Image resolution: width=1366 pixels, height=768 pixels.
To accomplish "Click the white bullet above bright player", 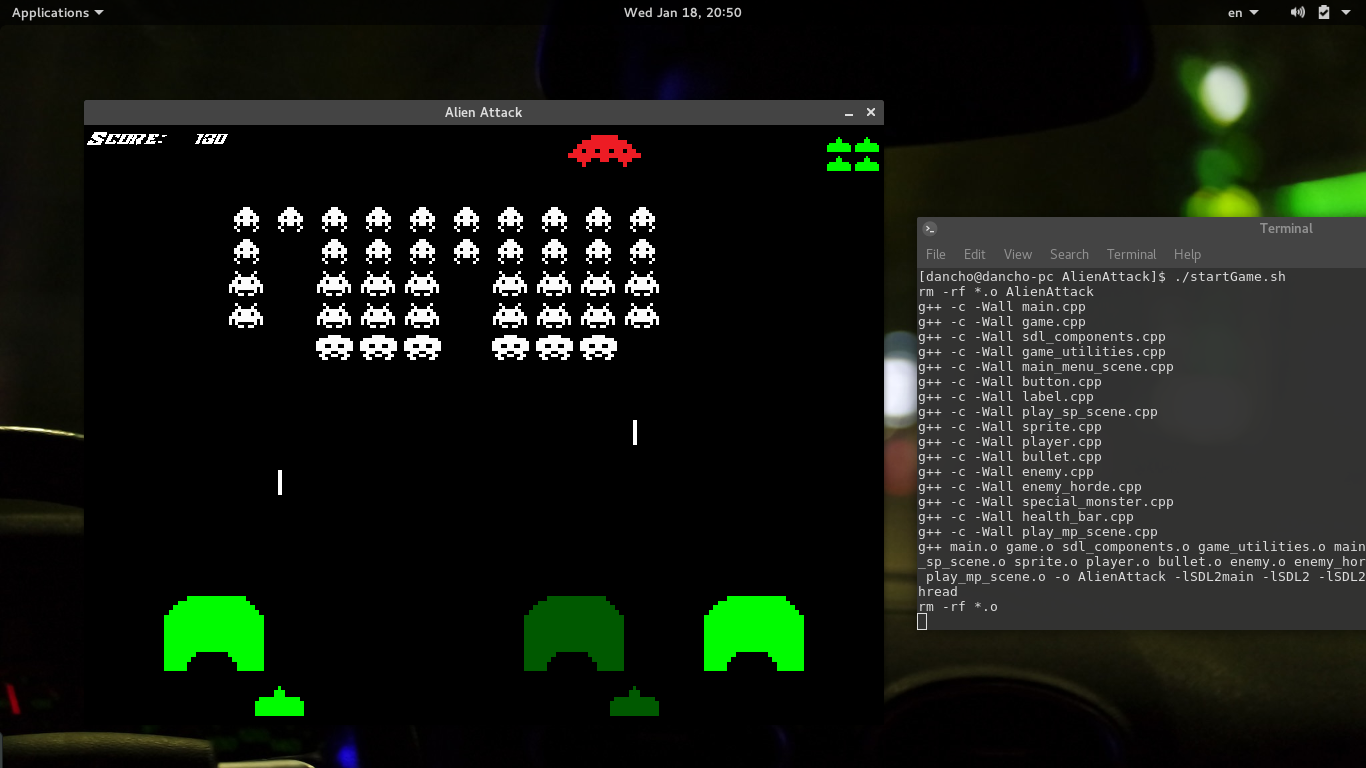I will (280, 482).
